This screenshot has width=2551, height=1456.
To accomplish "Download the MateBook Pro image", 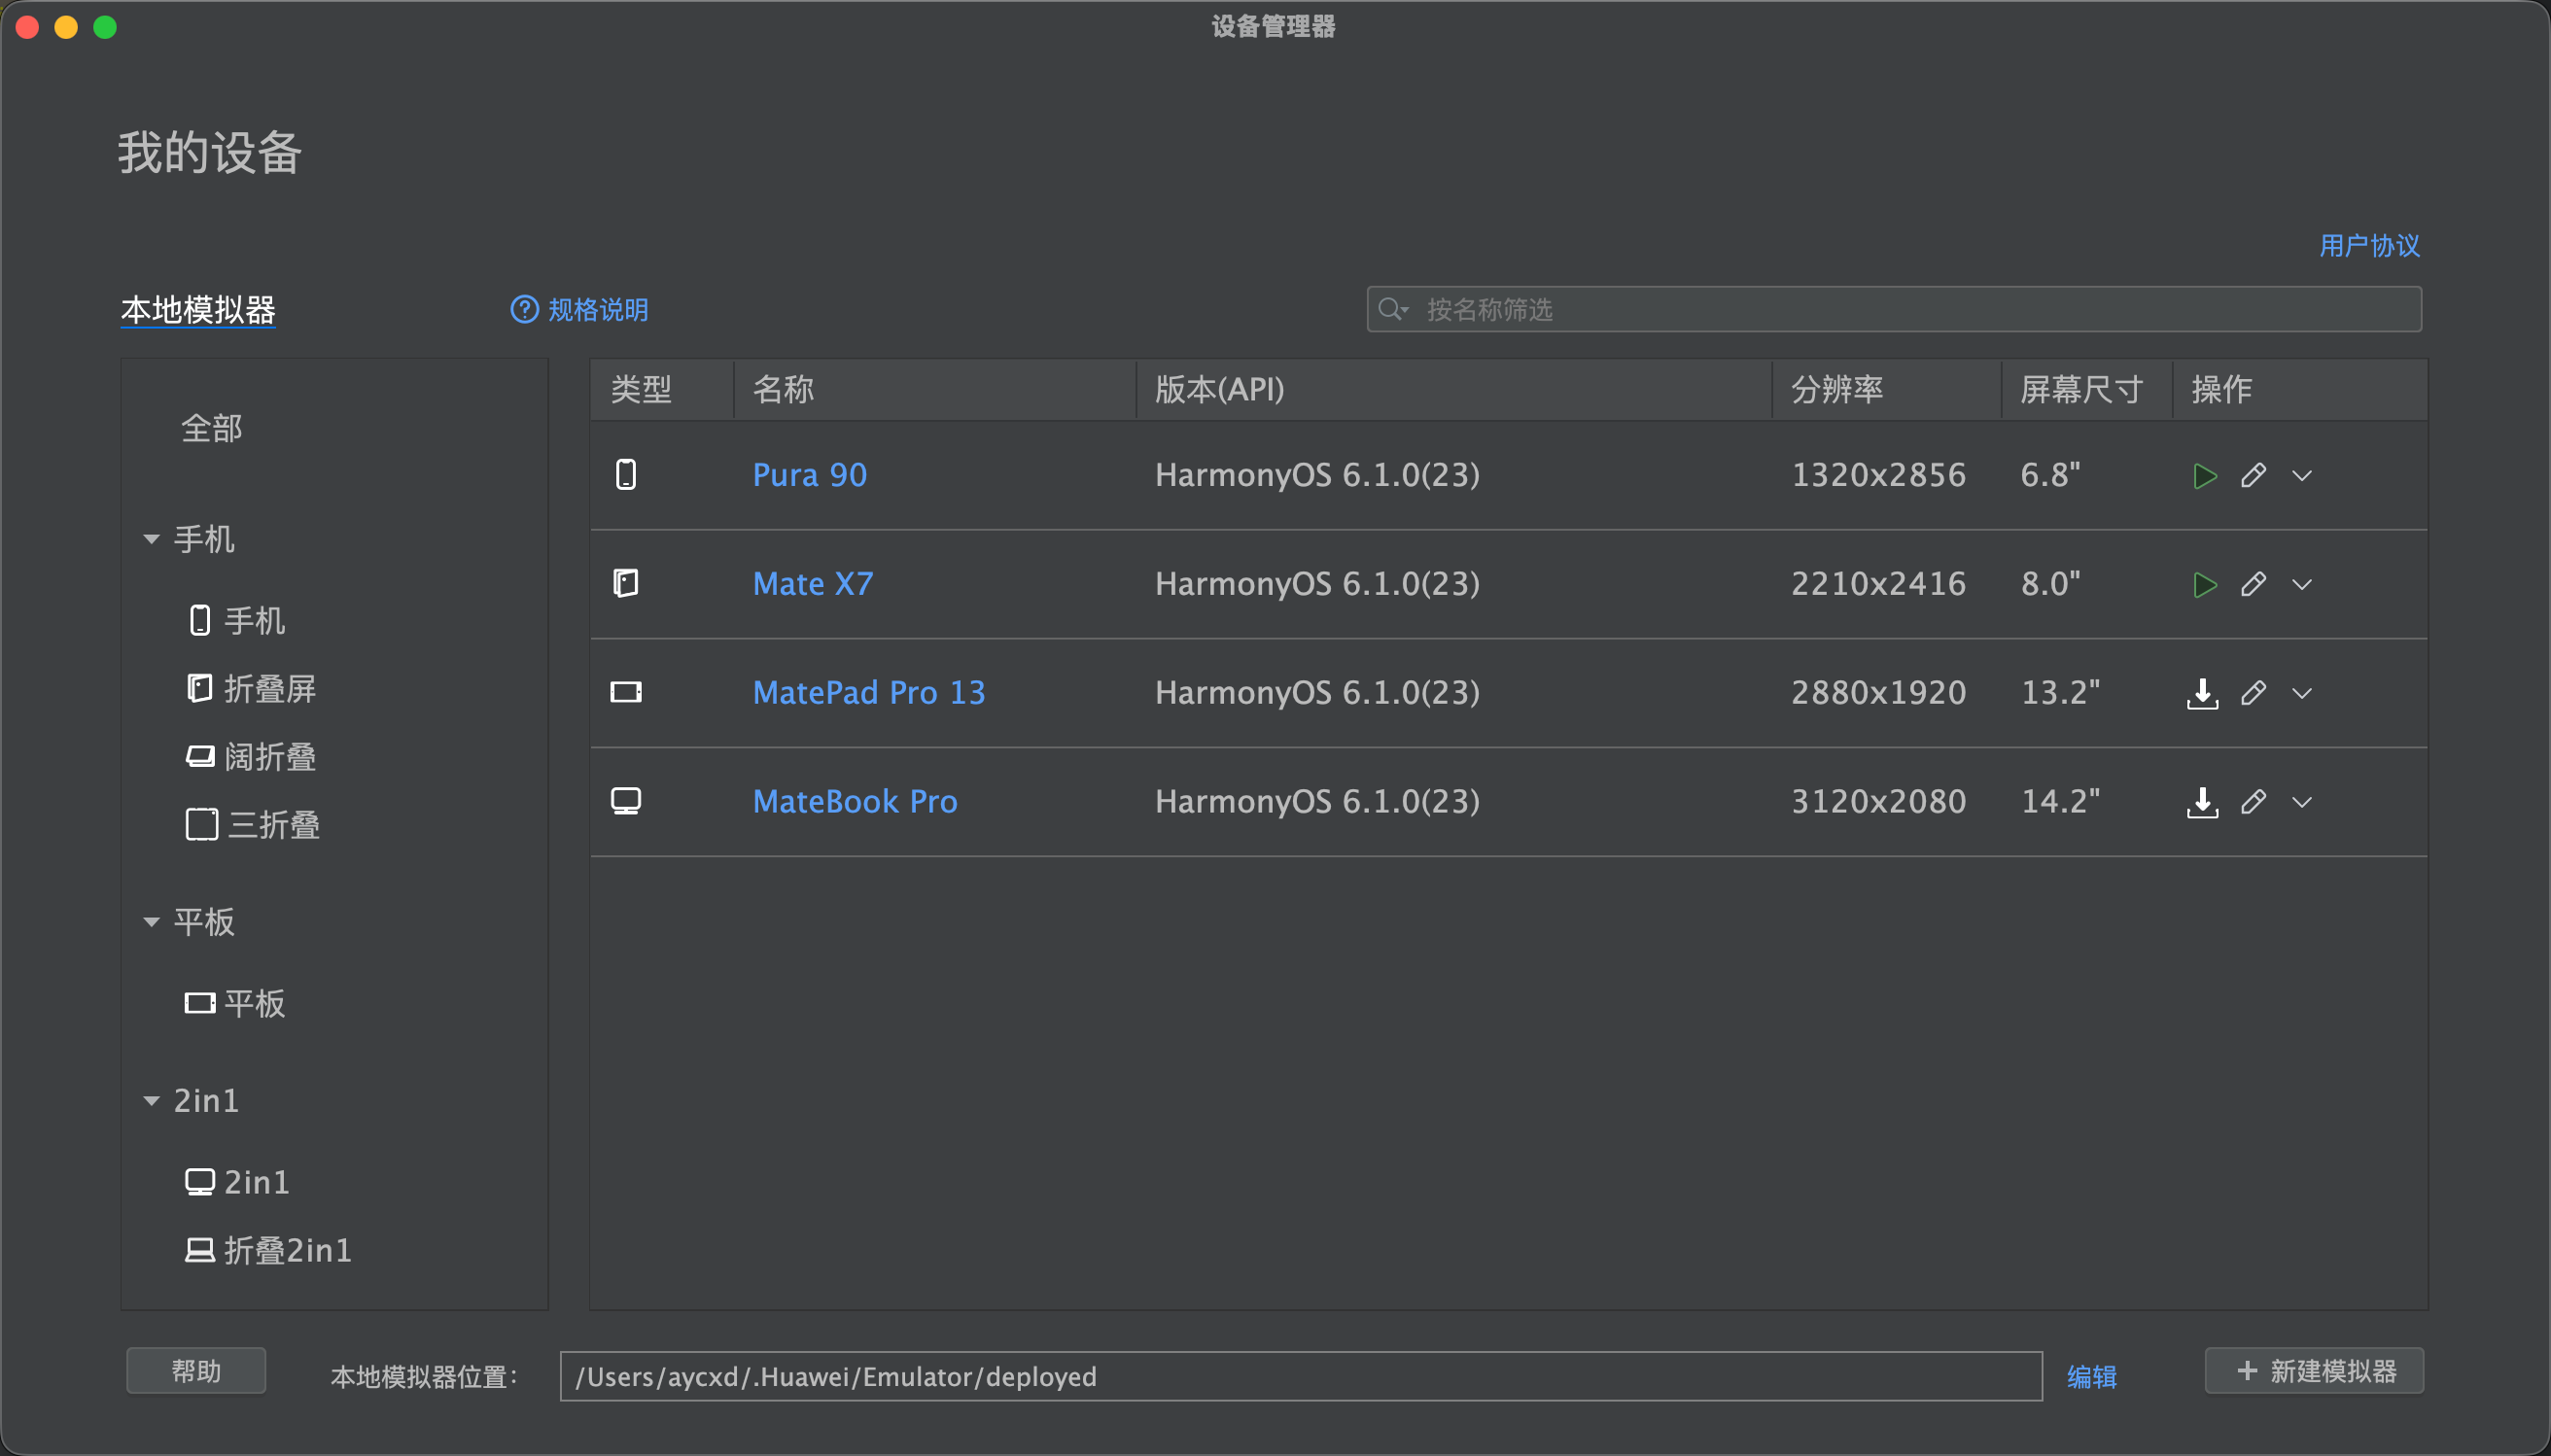I will (2202, 802).
